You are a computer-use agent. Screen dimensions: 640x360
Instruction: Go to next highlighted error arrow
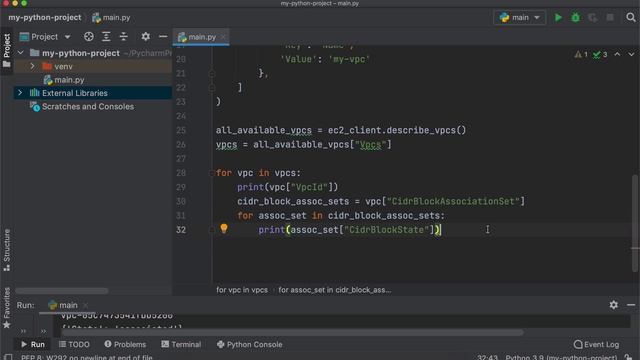[631, 54]
